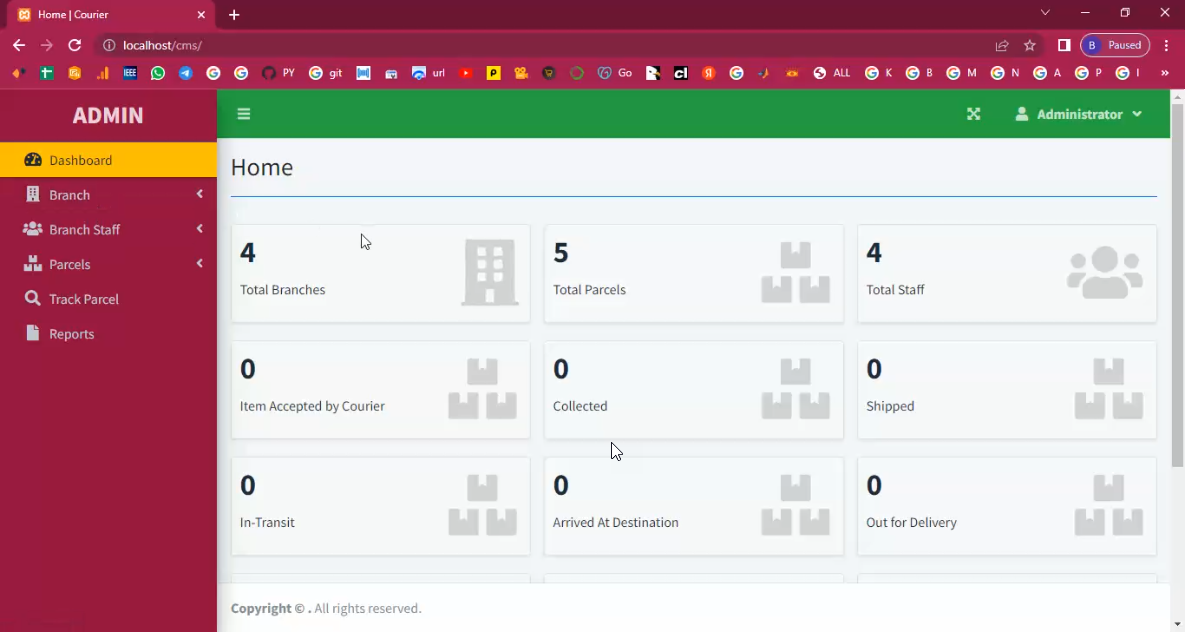Open the YouTube bookmark
1185x632 pixels.
tap(465, 73)
